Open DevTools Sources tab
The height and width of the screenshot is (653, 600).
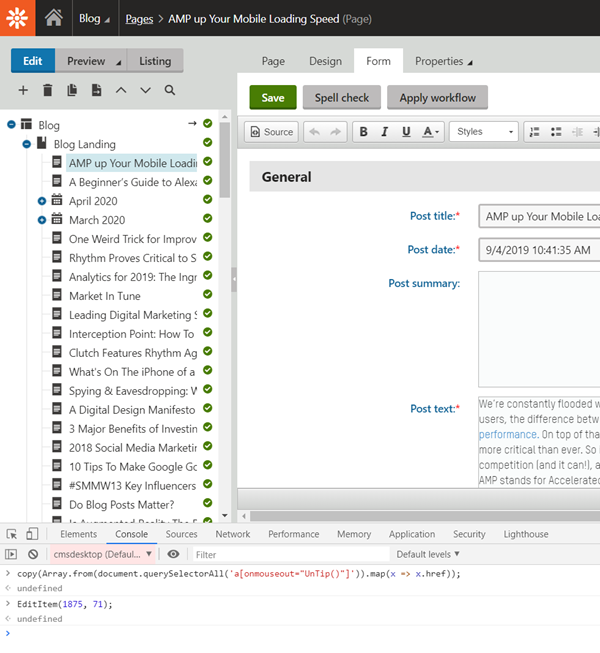click(182, 534)
